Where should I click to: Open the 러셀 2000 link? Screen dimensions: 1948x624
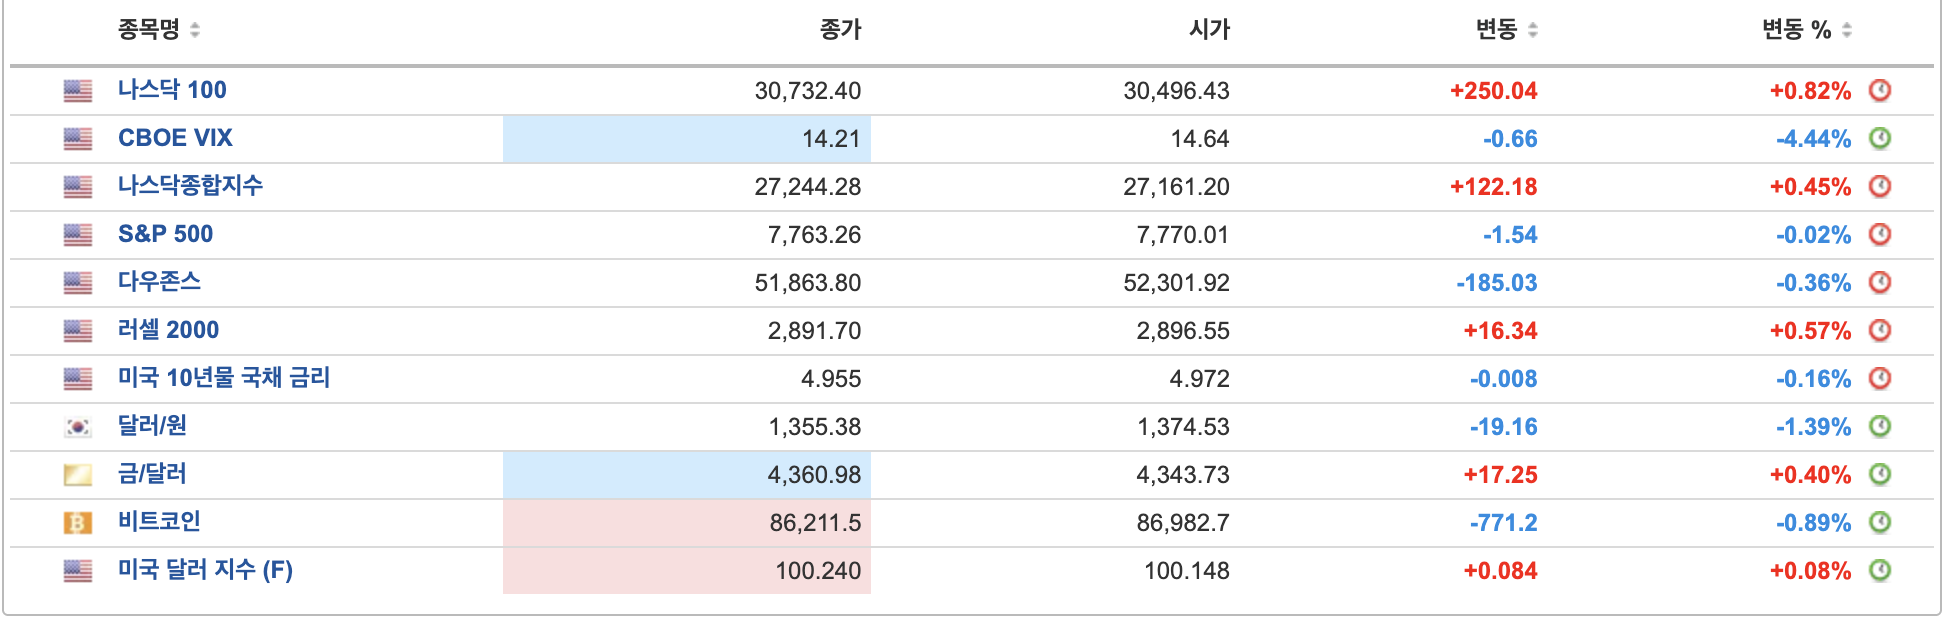coord(168,330)
